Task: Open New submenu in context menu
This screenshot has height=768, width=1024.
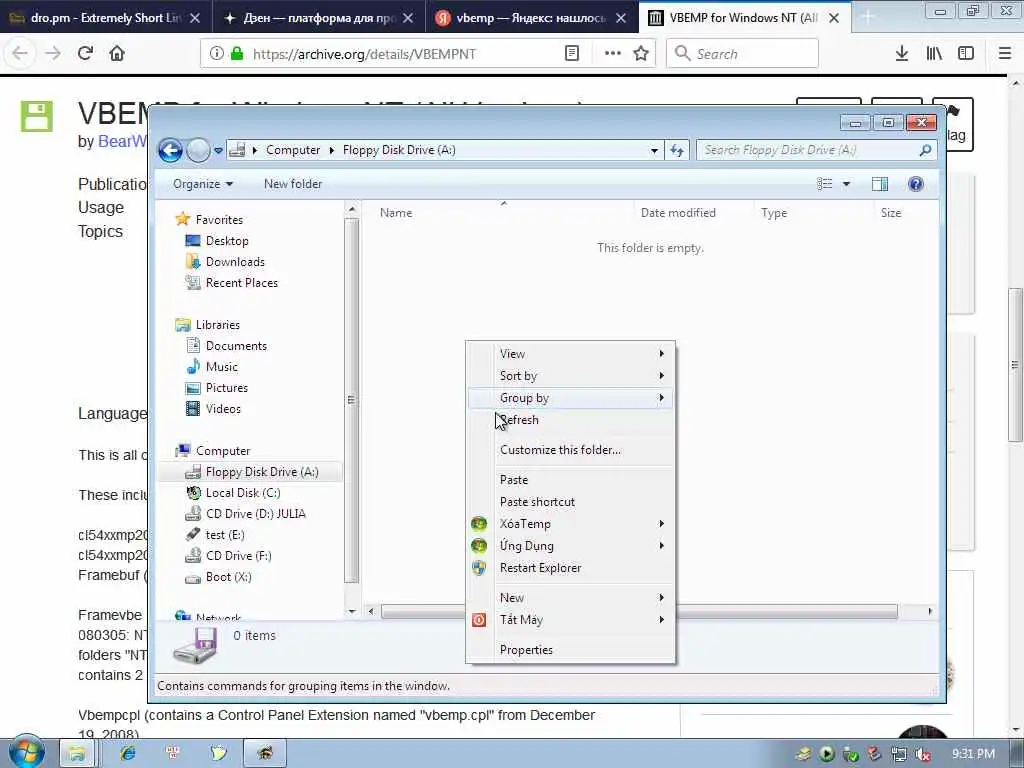Action: click(571, 598)
